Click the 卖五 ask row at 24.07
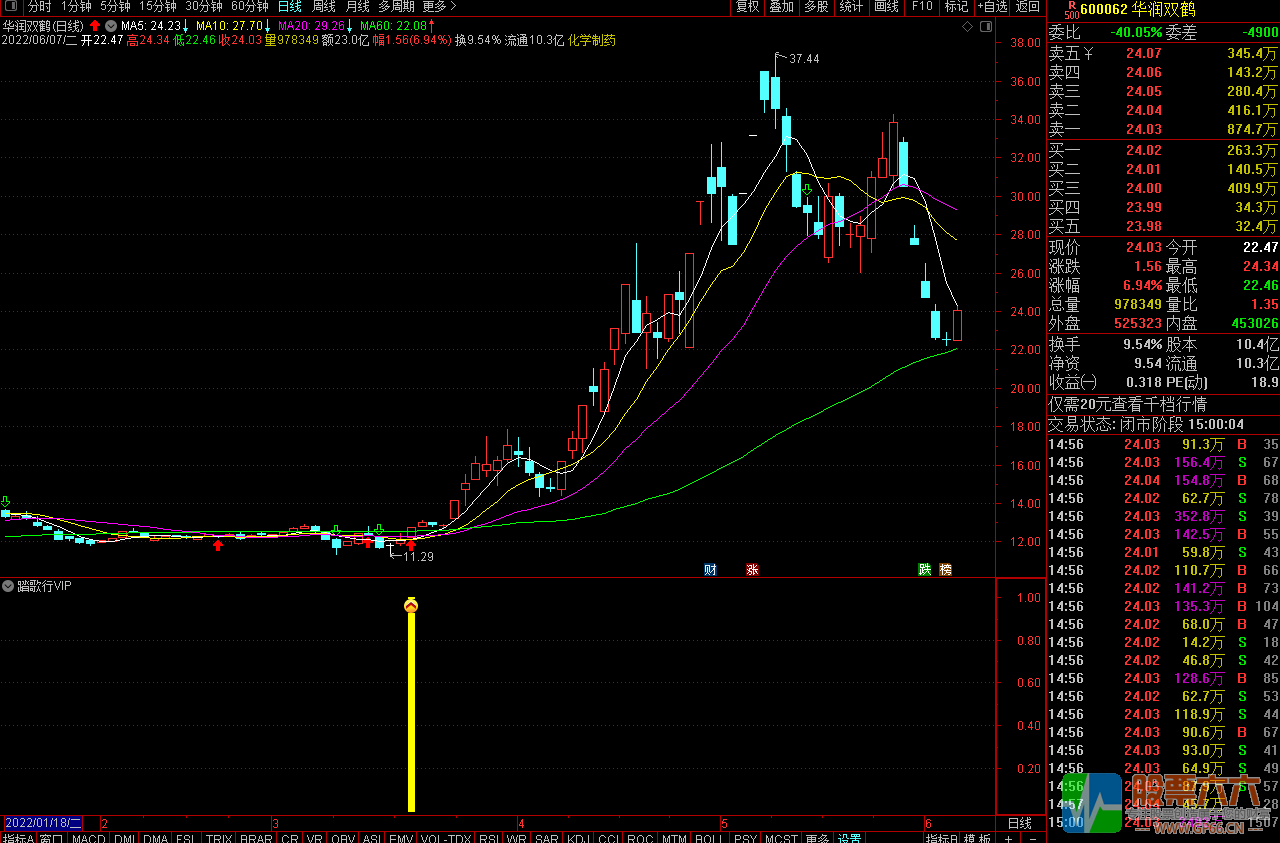This screenshot has width=1280, height=843. [1163, 53]
